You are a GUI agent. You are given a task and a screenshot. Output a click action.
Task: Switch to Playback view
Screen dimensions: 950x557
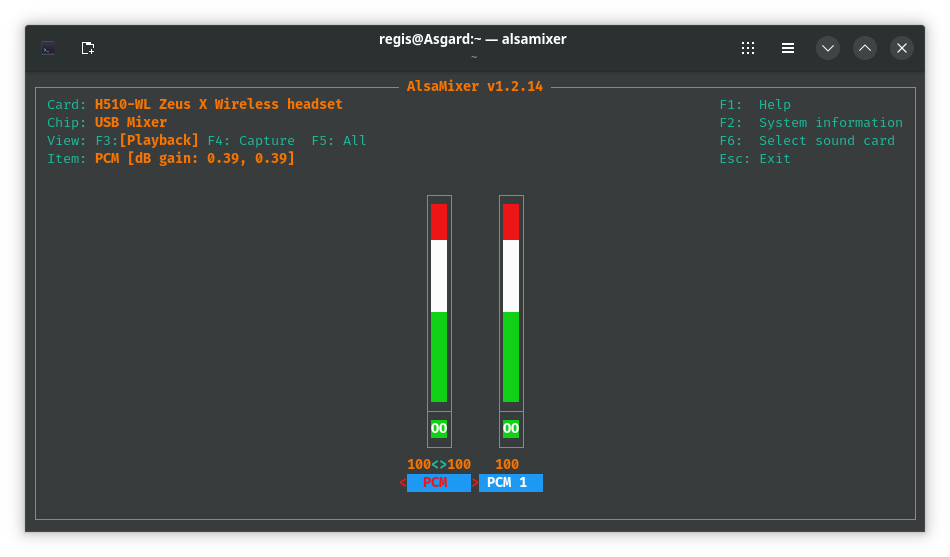[147, 141]
